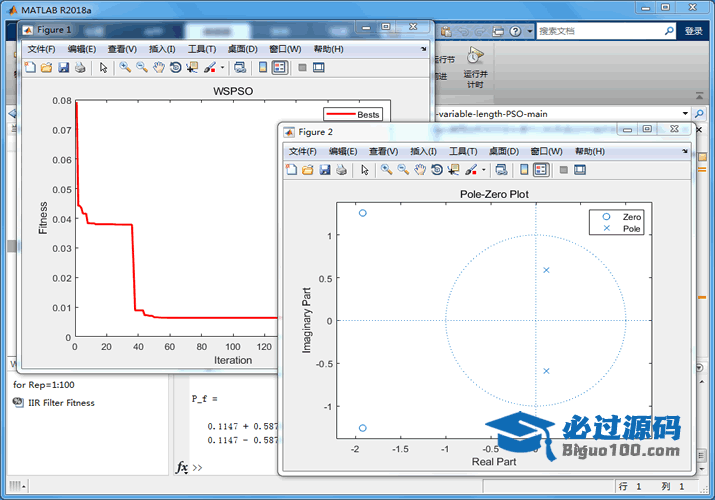Click dock arrow on Figure 1 menu bar

[424, 49]
